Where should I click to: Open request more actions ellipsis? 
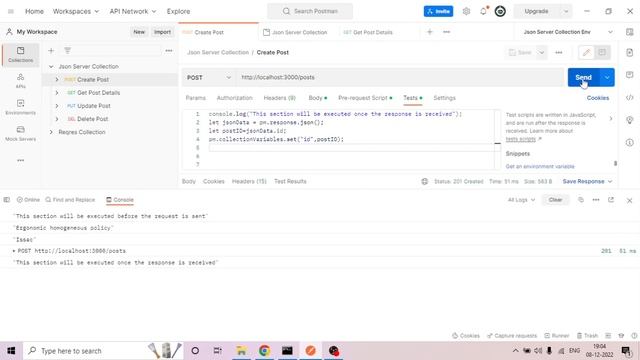click(x=558, y=52)
